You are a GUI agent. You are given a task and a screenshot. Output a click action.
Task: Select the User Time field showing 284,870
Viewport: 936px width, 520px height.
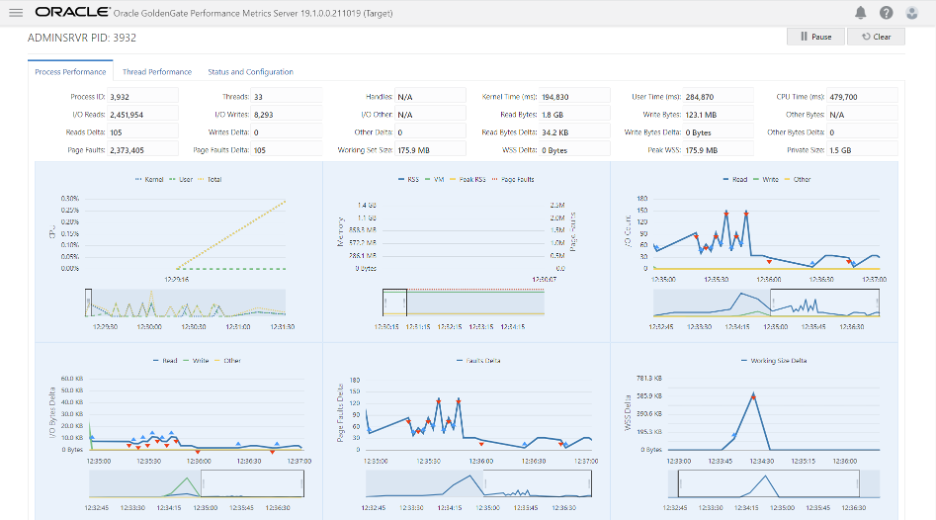[x=718, y=96]
